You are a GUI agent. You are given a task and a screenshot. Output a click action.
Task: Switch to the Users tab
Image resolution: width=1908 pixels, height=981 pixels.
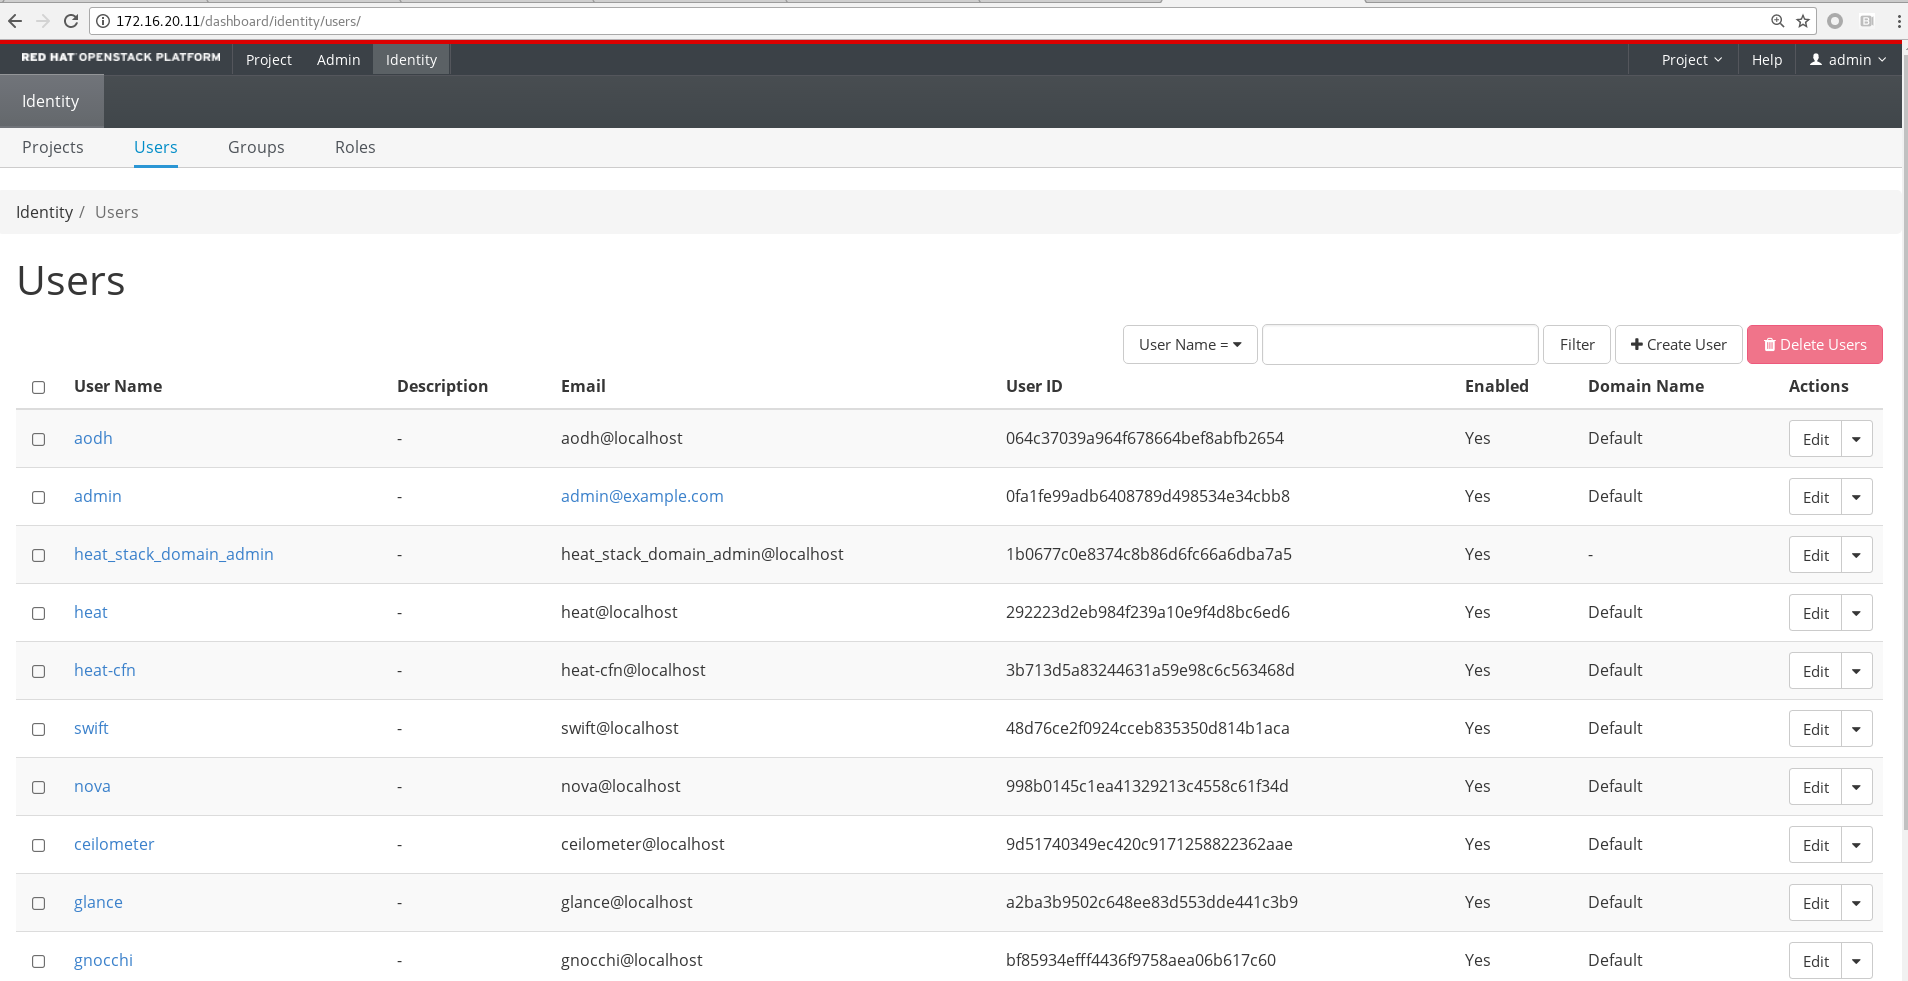[x=156, y=147]
